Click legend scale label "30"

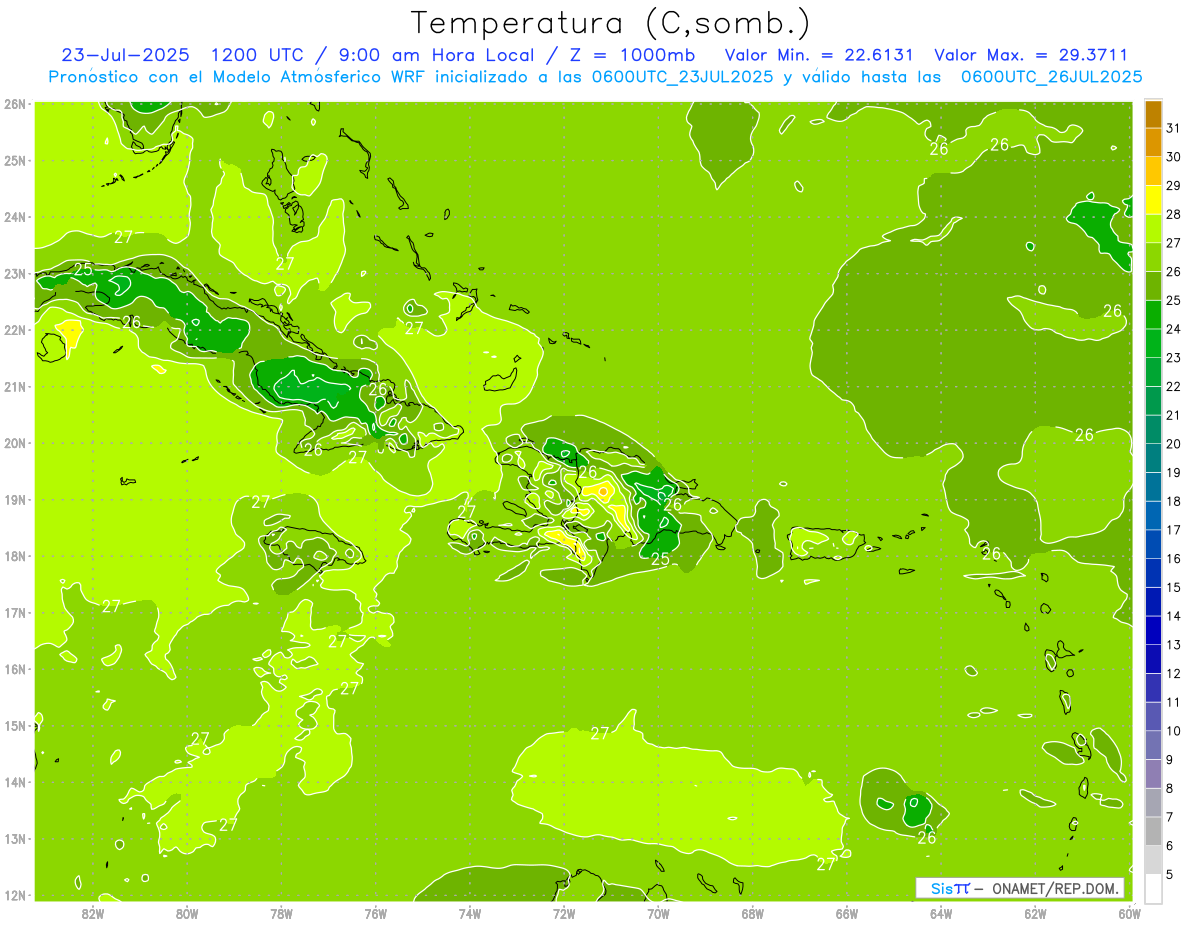(1173, 157)
